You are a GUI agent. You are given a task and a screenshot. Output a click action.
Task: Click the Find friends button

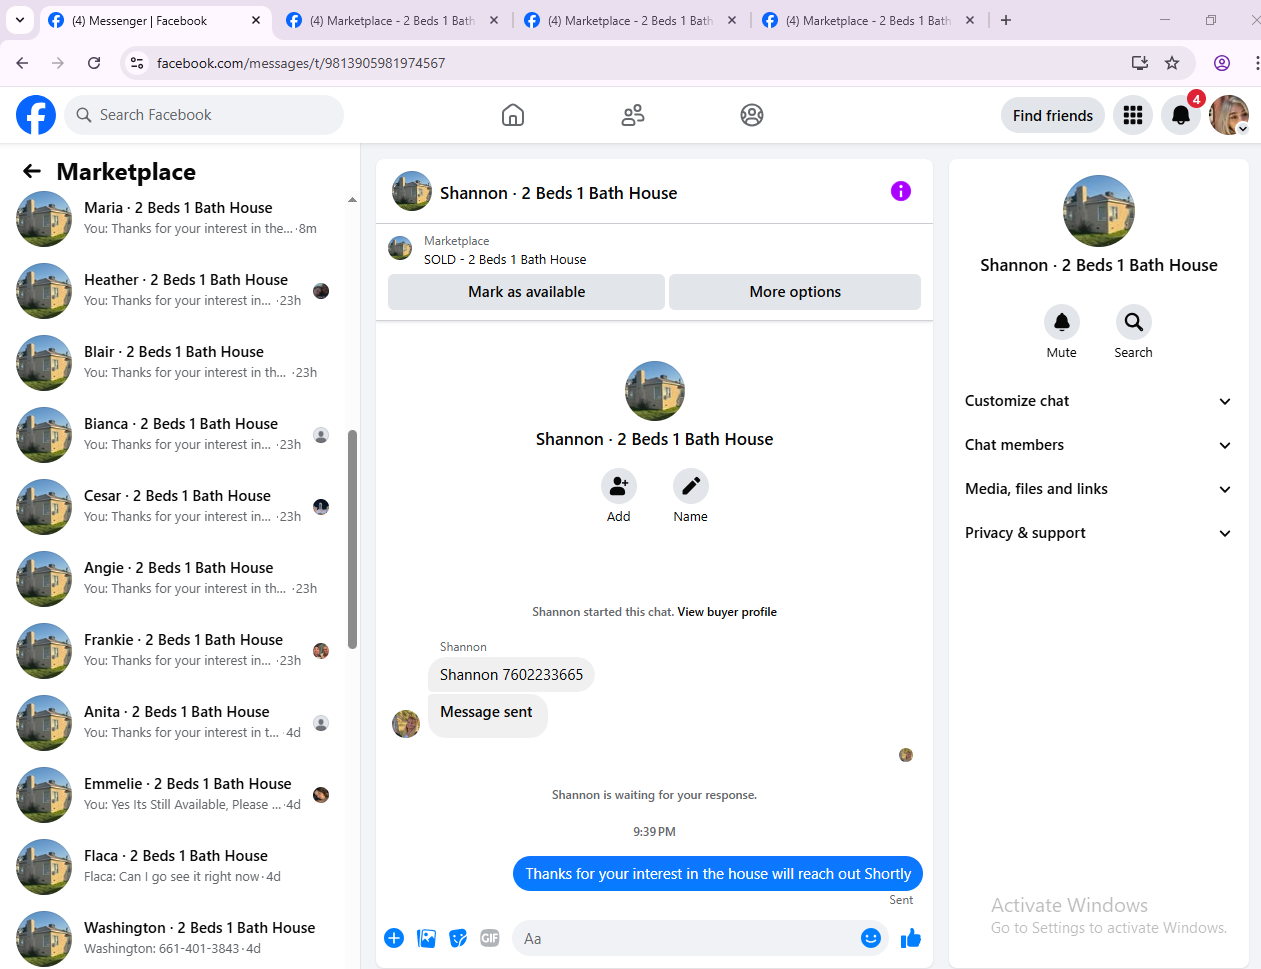1053,115
